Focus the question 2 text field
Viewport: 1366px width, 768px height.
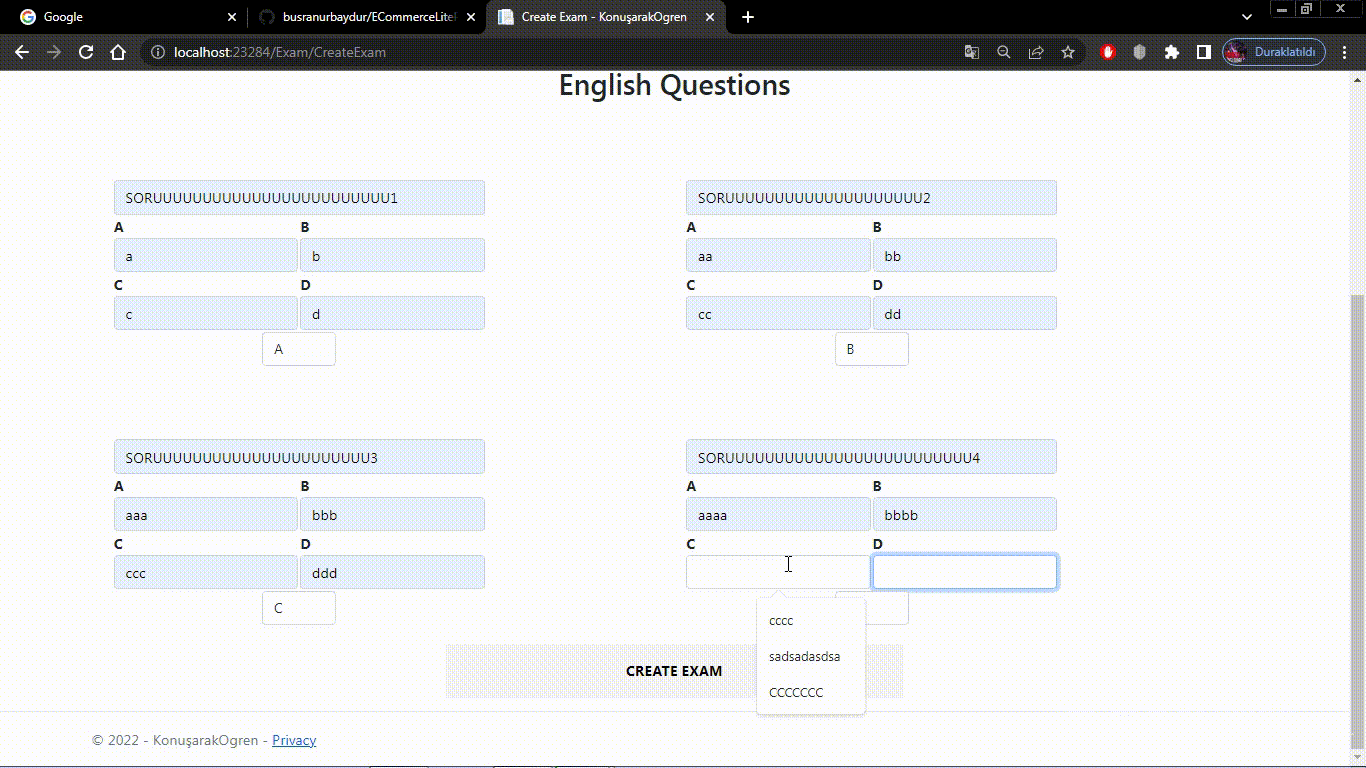coord(871,198)
